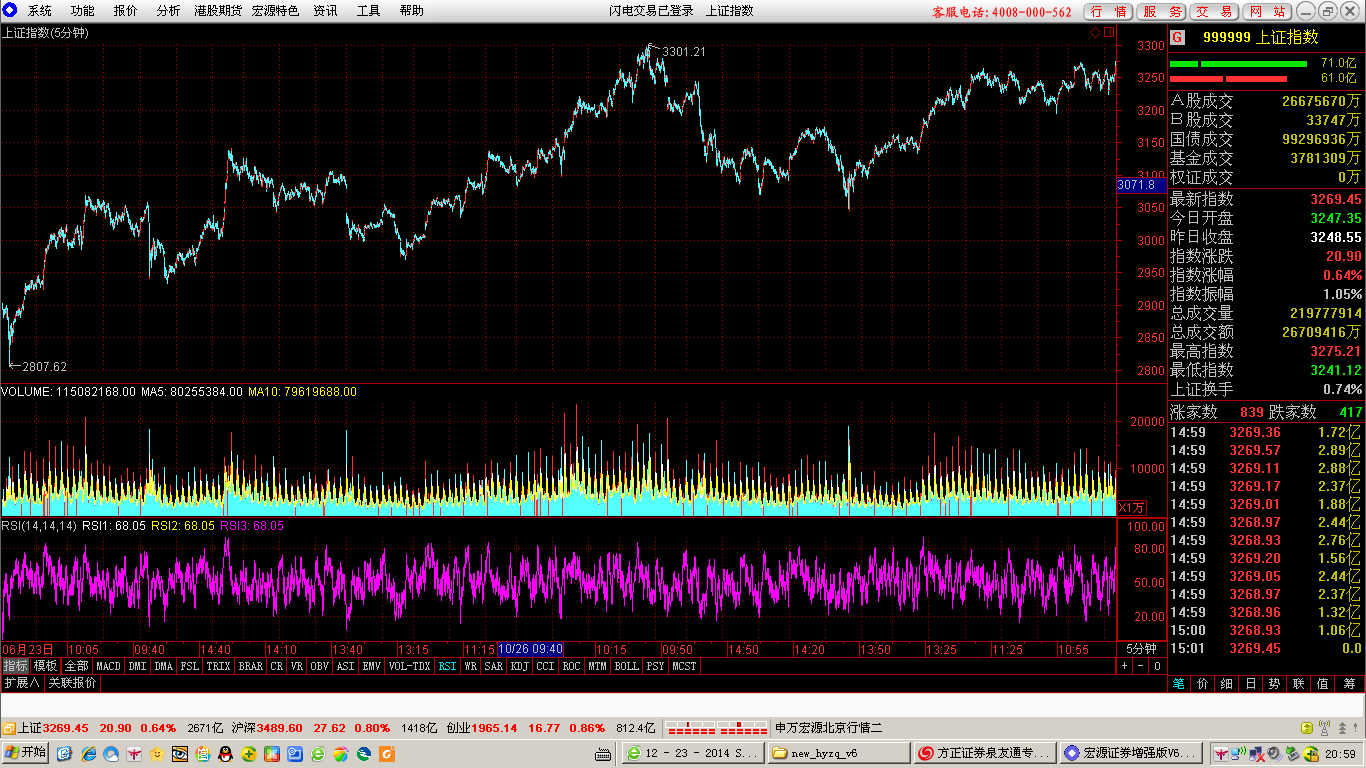Select the 模板 tab
Viewport: 1366px width, 768px height.
(46, 666)
